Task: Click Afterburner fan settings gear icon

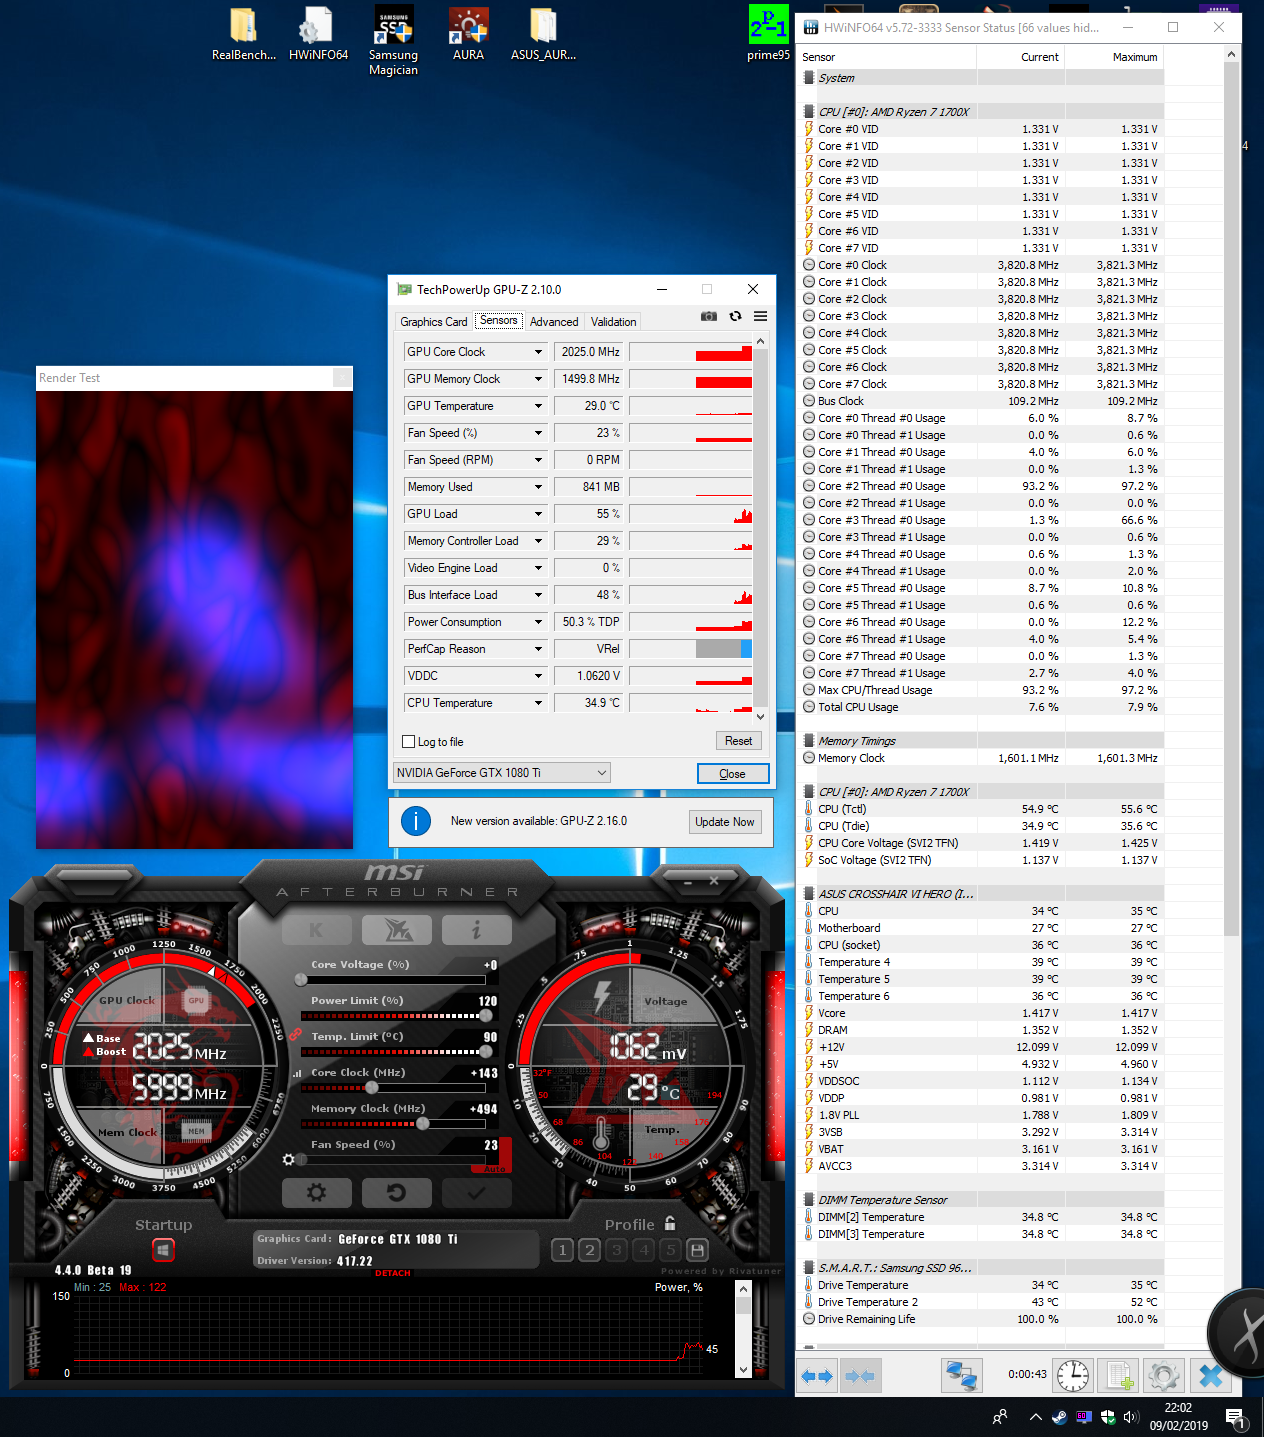Action: [289, 1160]
